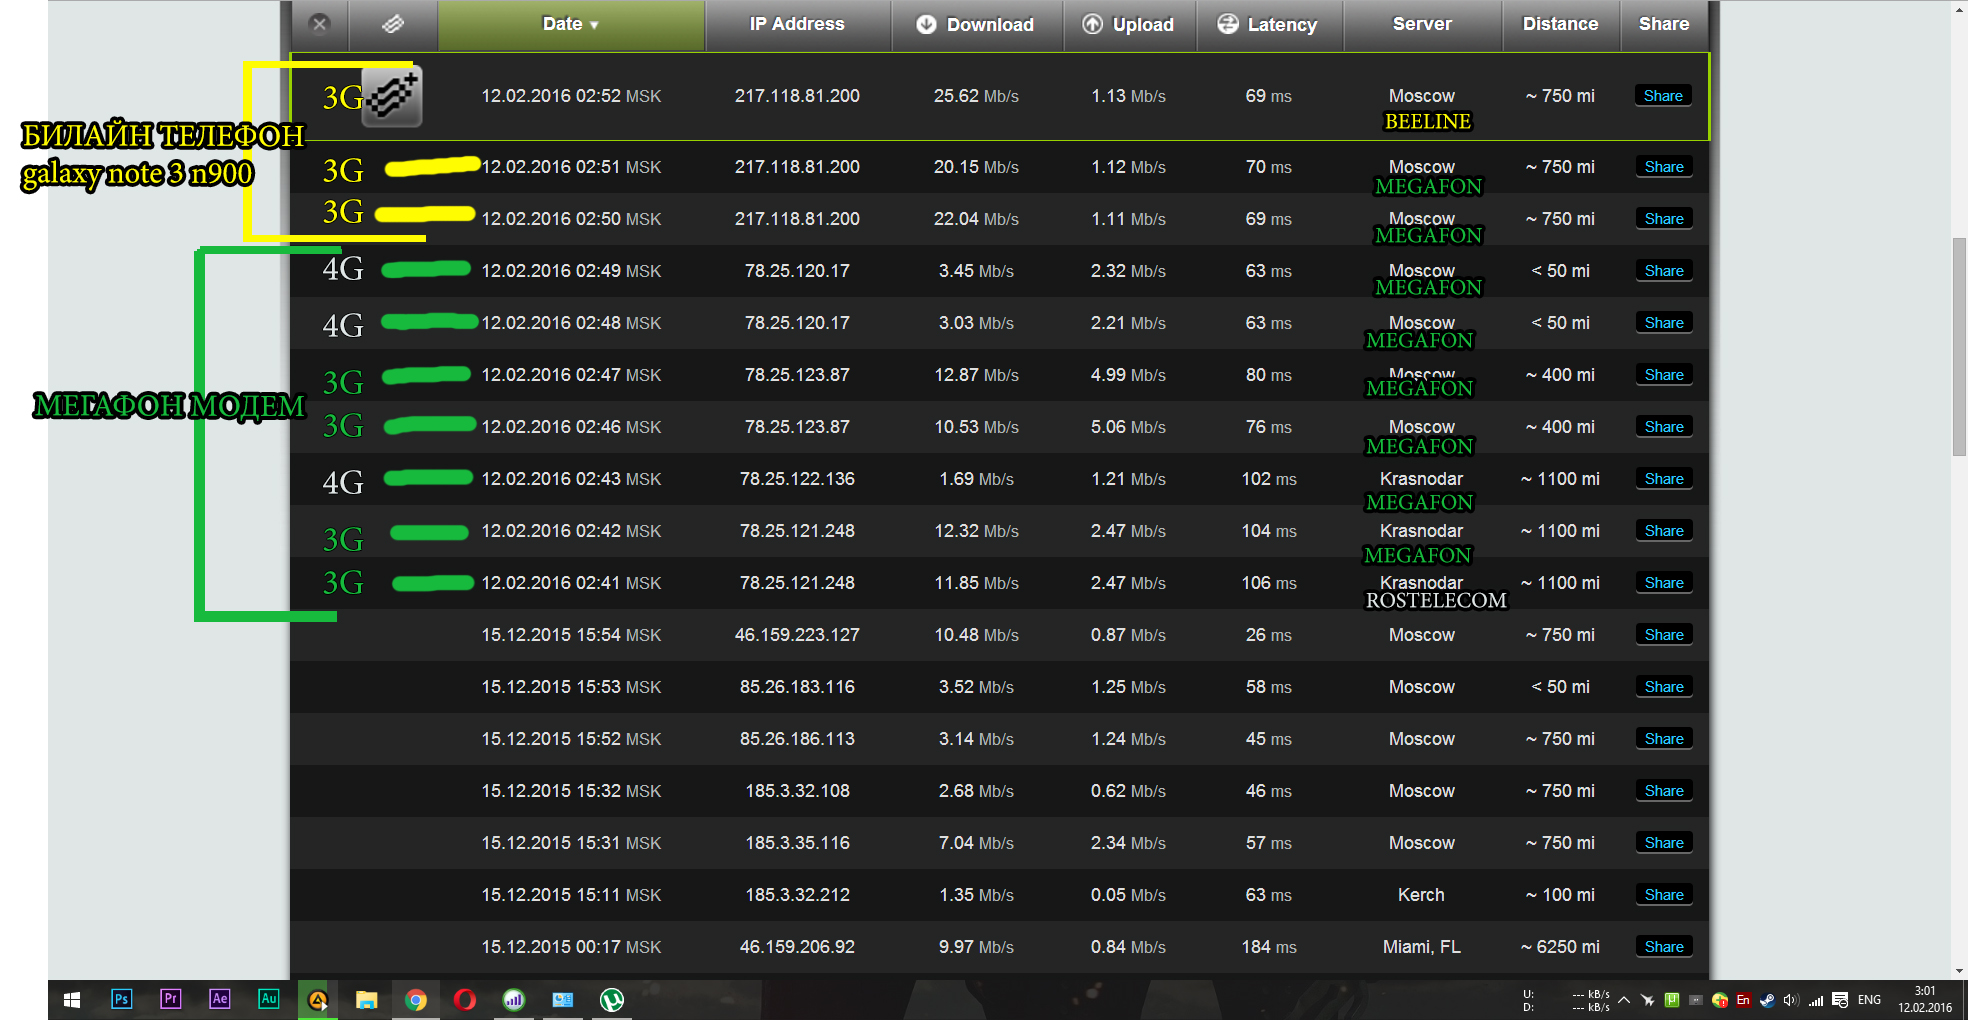This screenshot has width=1968, height=1020.
Task: Select IP address 46.159.223.127
Action: tap(797, 635)
